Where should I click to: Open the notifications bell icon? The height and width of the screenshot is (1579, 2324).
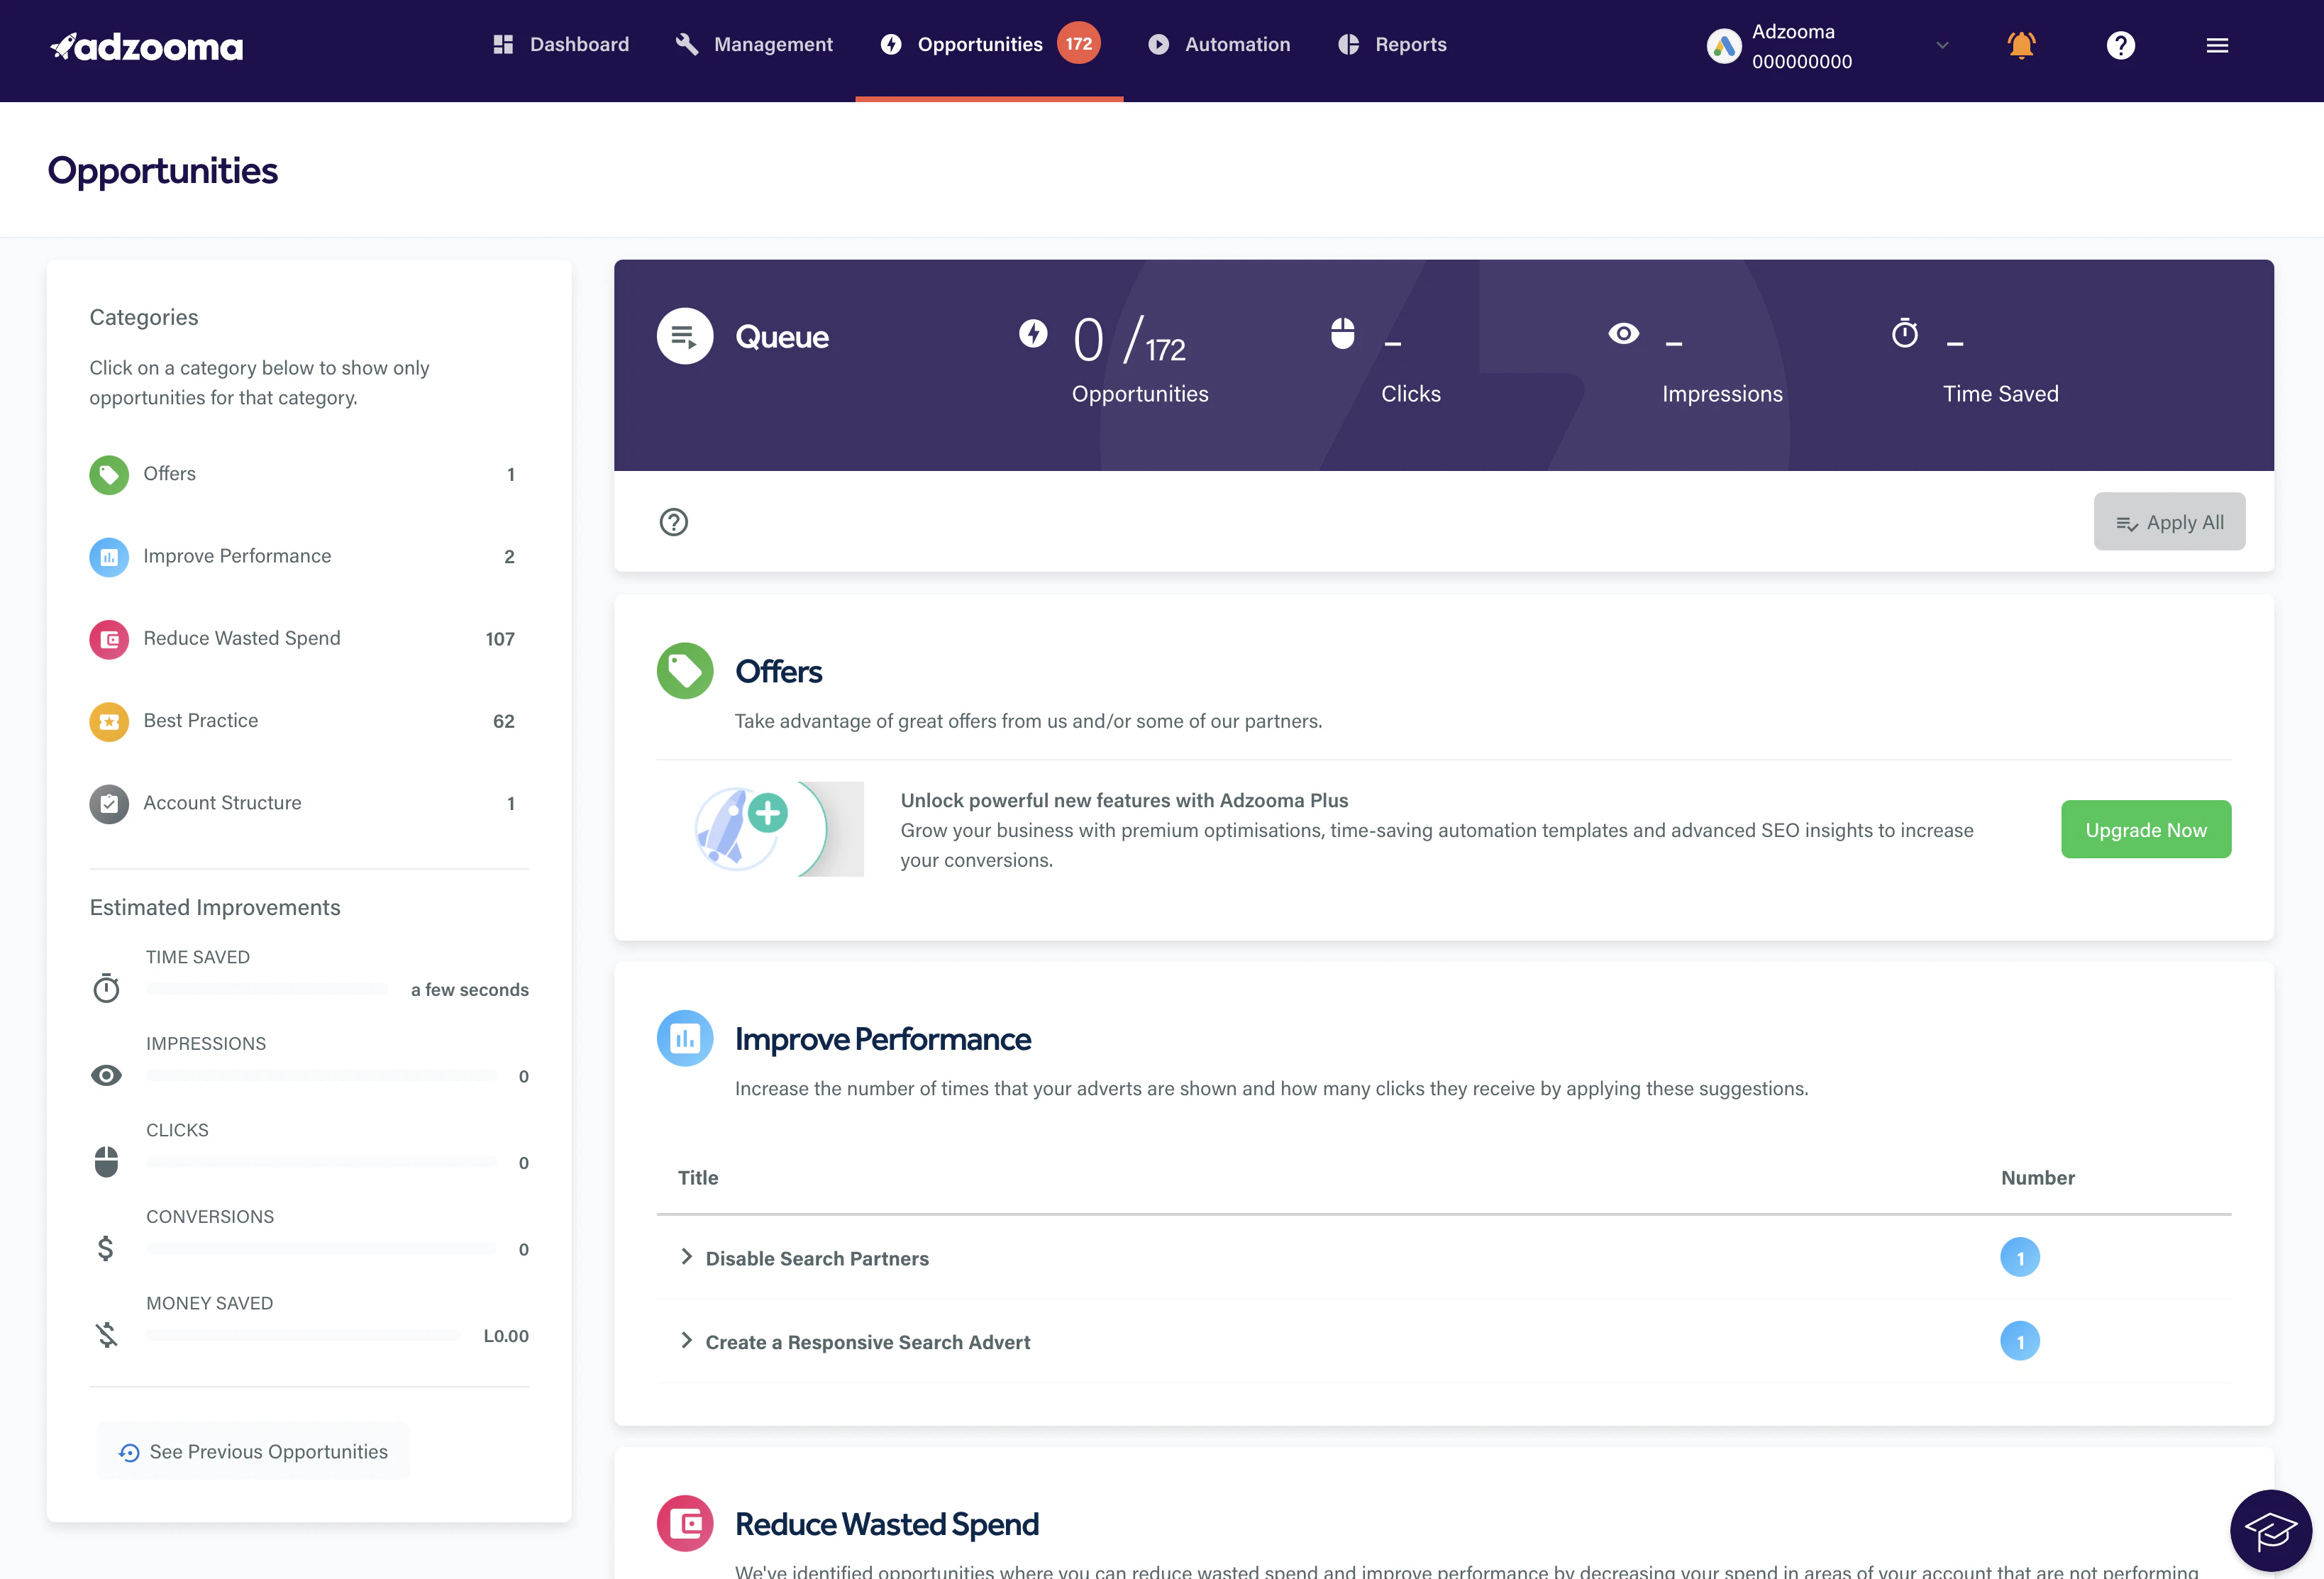tap(2021, 45)
